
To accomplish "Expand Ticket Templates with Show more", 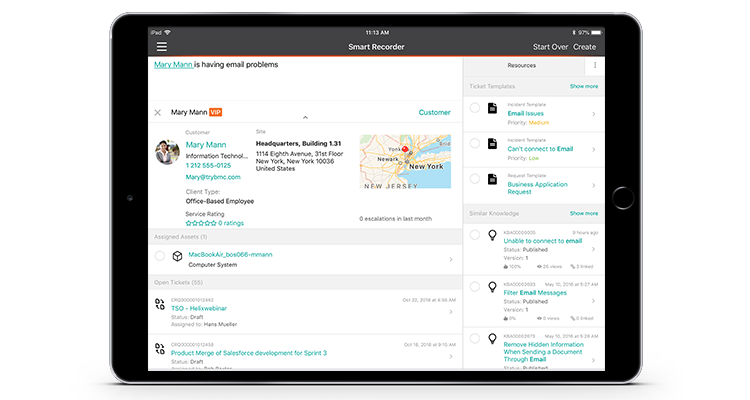I will pos(584,86).
